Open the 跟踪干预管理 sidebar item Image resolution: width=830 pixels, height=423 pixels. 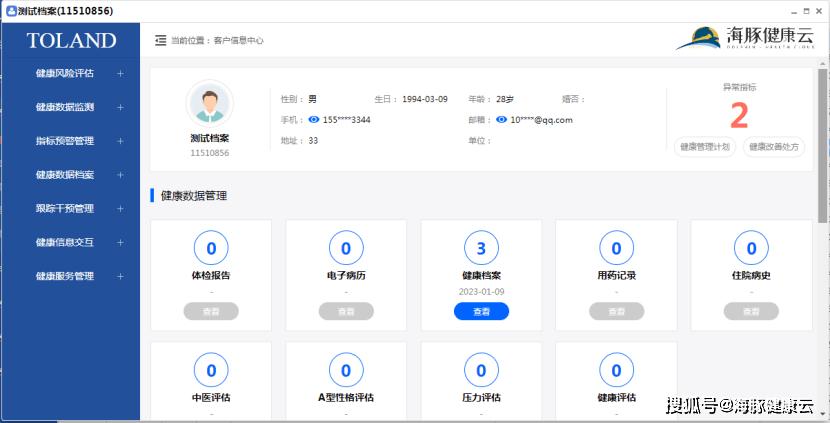(x=65, y=209)
